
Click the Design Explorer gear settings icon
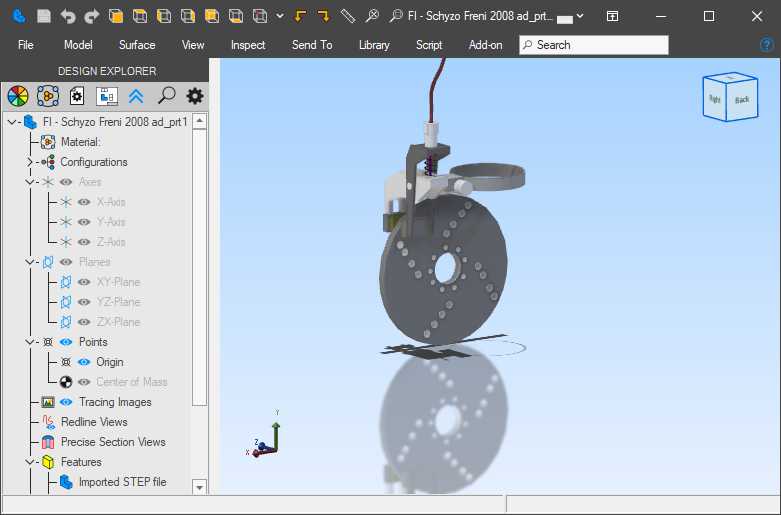(195, 96)
